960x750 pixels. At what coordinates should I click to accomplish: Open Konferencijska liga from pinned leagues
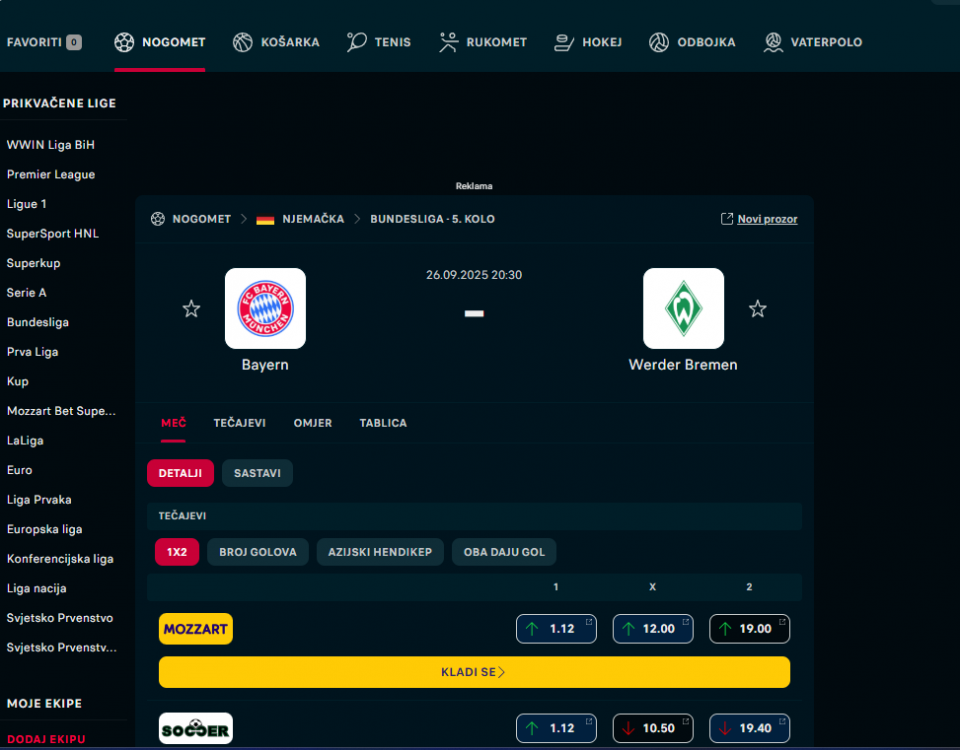click(60, 559)
